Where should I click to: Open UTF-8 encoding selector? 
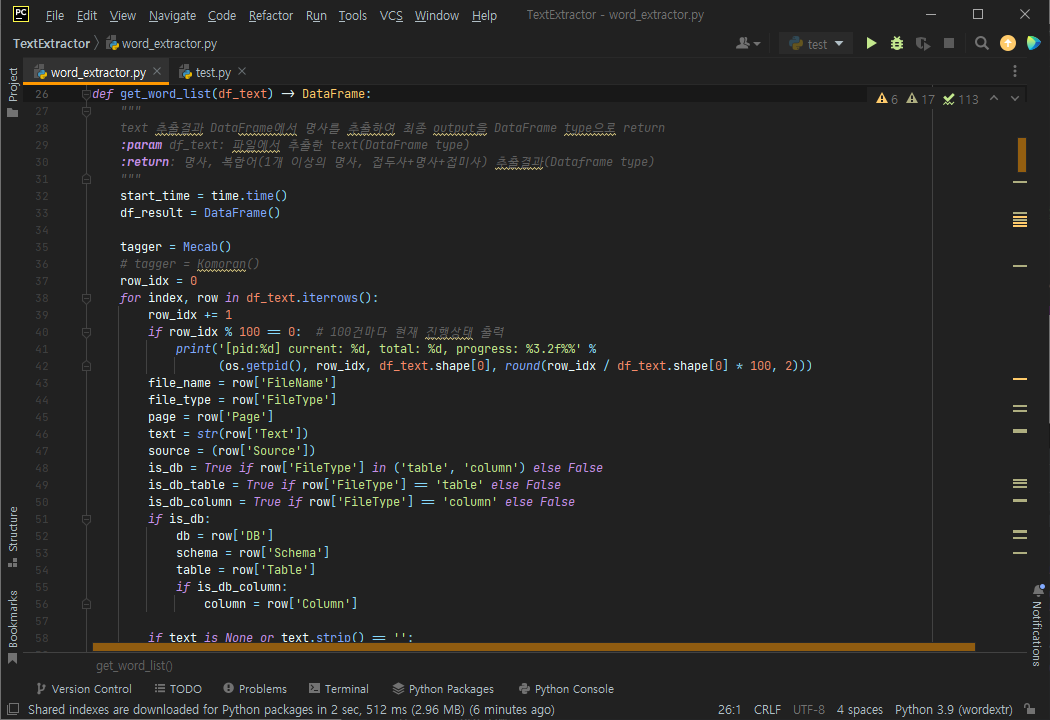pyautogui.click(x=809, y=709)
